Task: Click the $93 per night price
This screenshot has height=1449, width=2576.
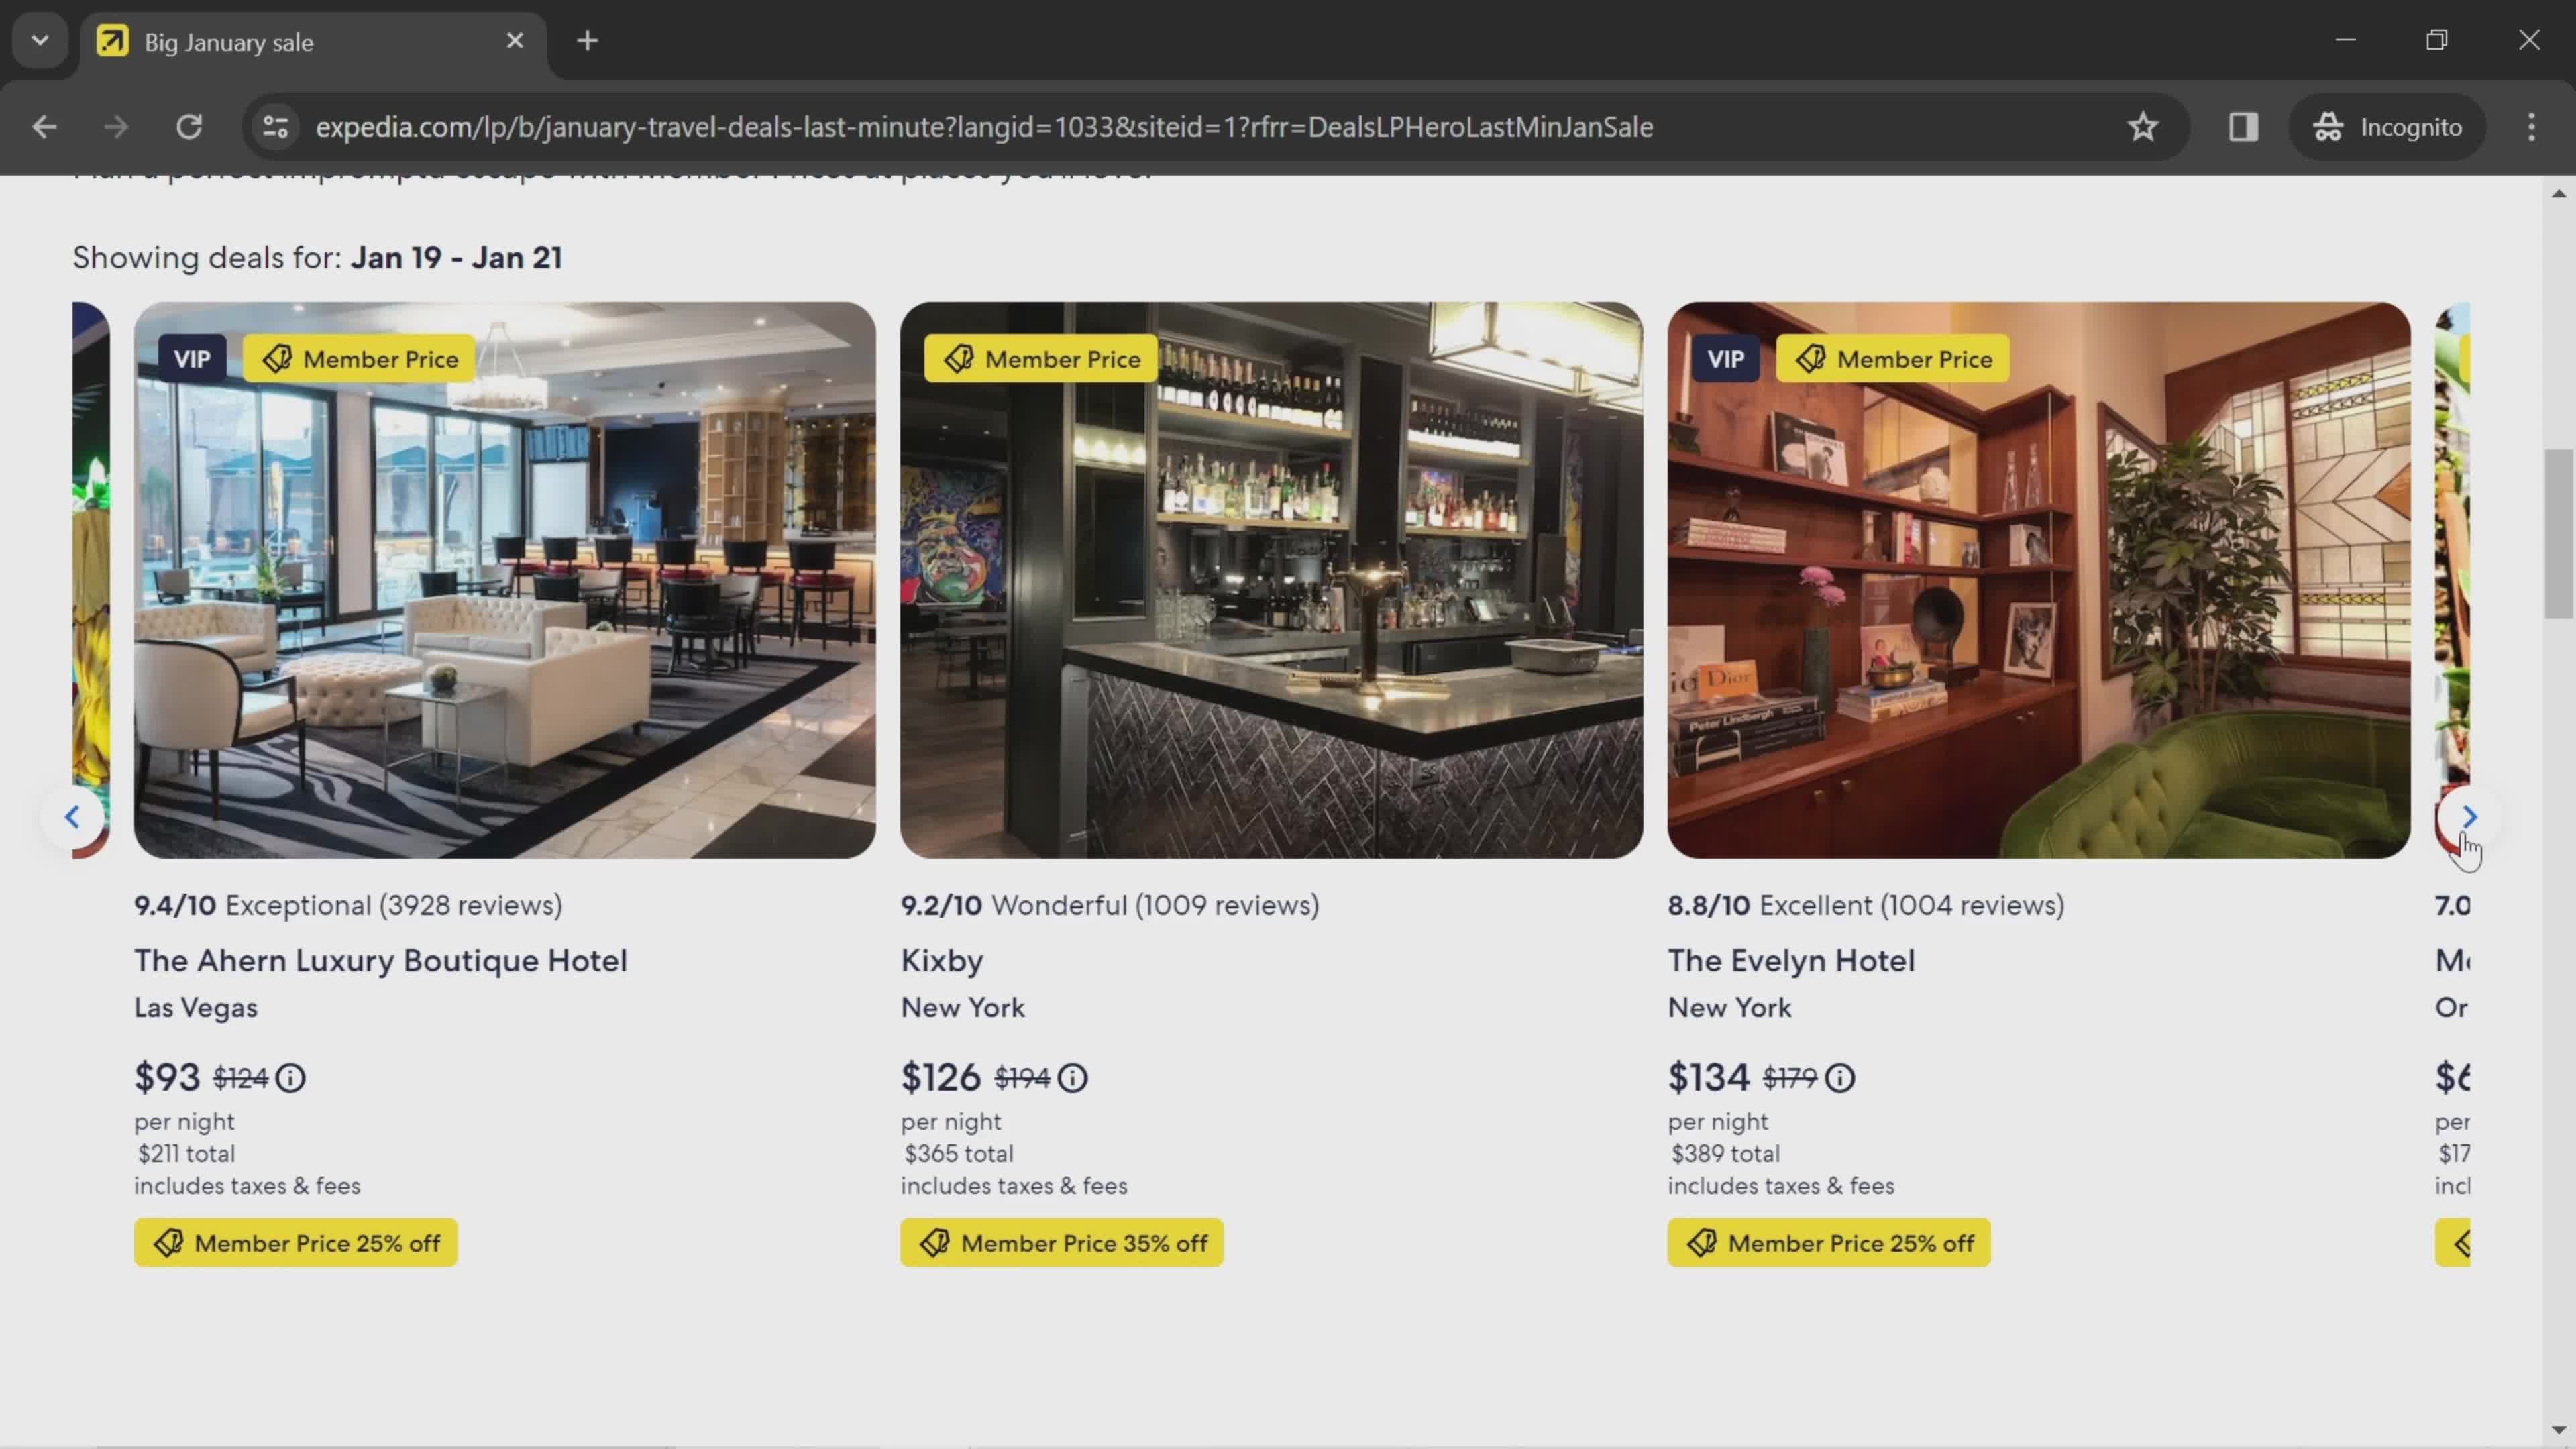Action: (167, 1077)
